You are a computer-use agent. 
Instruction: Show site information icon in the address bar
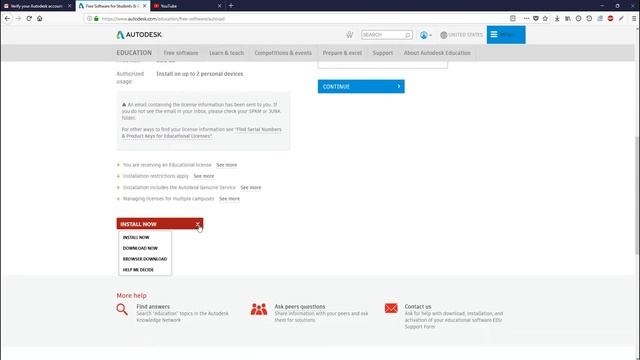(89, 18)
